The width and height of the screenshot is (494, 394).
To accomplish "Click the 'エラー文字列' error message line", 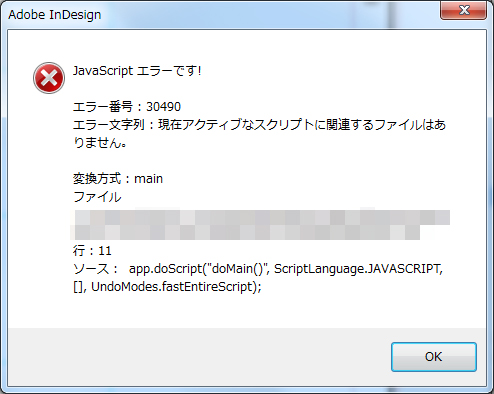I will coord(259,134).
